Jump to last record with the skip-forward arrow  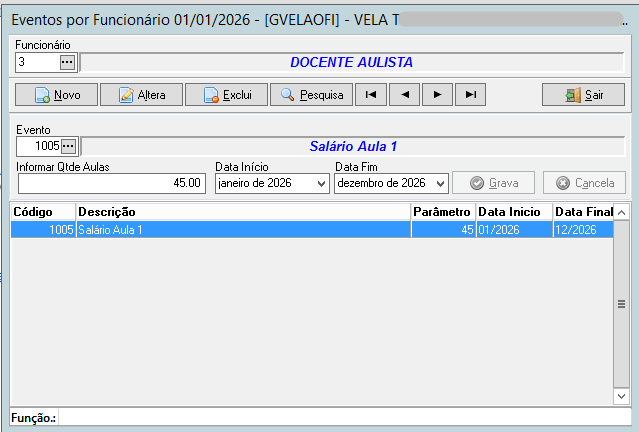(x=470, y=95)
